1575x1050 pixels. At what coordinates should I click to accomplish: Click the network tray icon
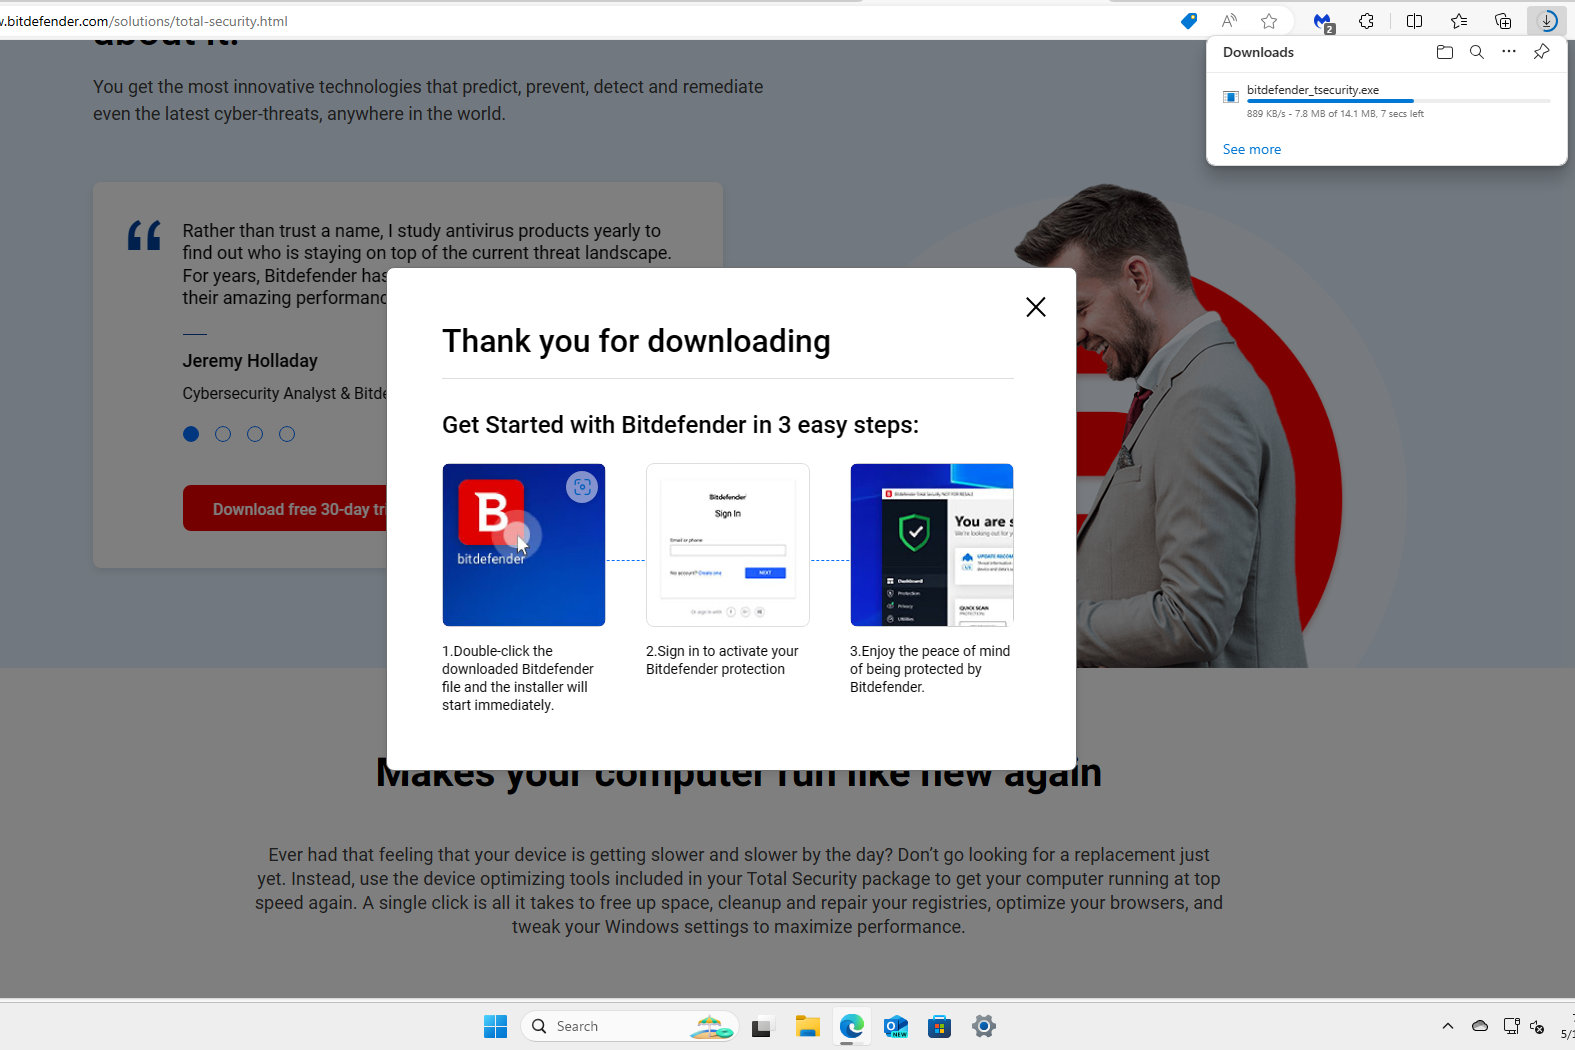(x=1511, y=1026)
